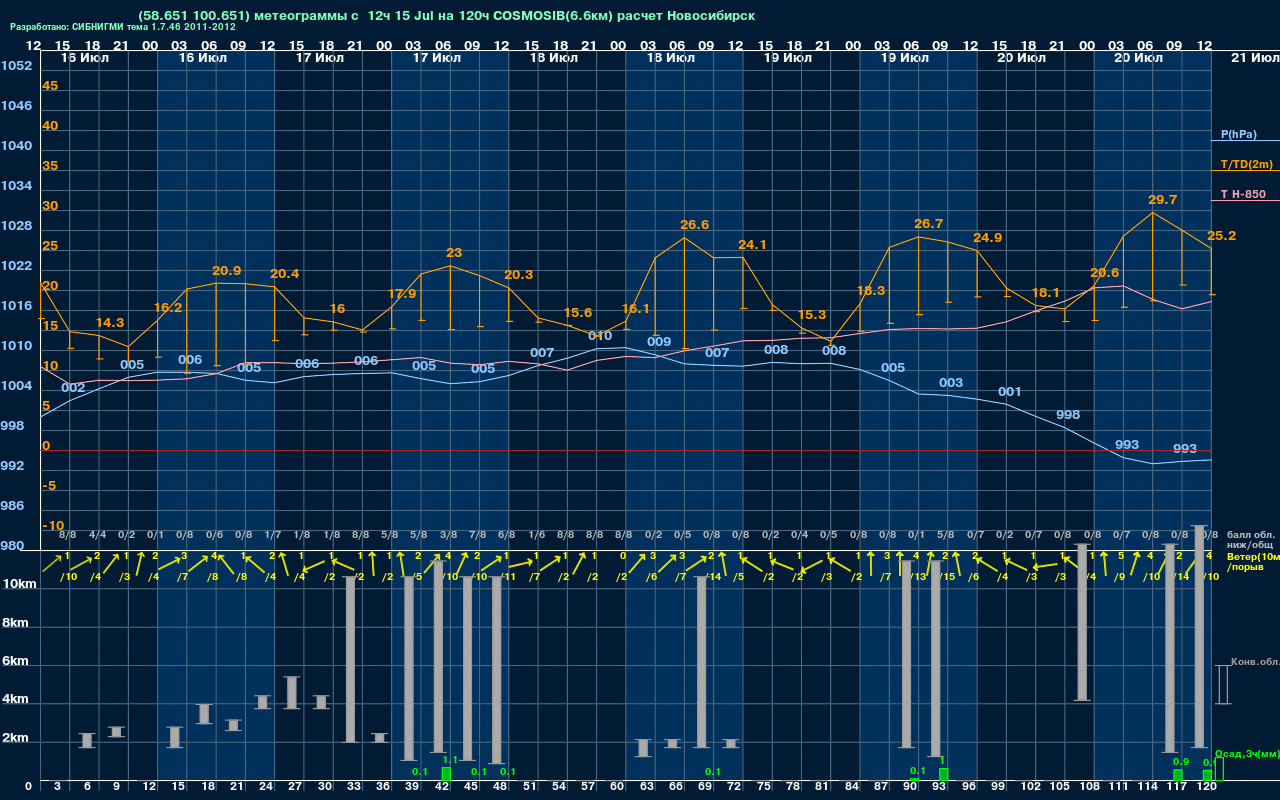
Task: Click the 18.1 temperature label
Action: [x=1045, y=293]
